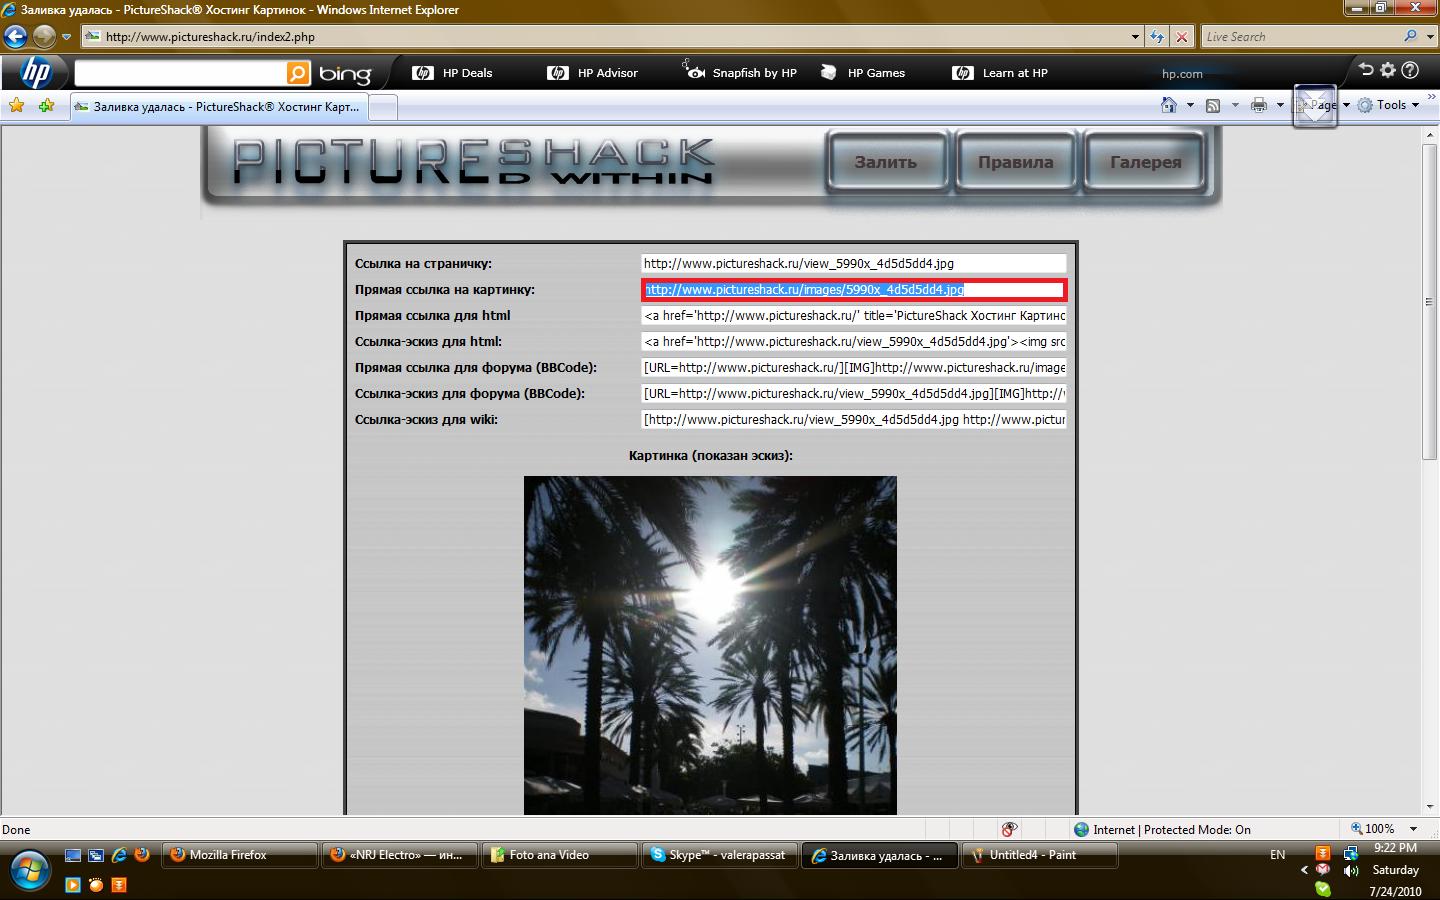
Task: Open Learn at HP toolbar link
Action: 1001,73
